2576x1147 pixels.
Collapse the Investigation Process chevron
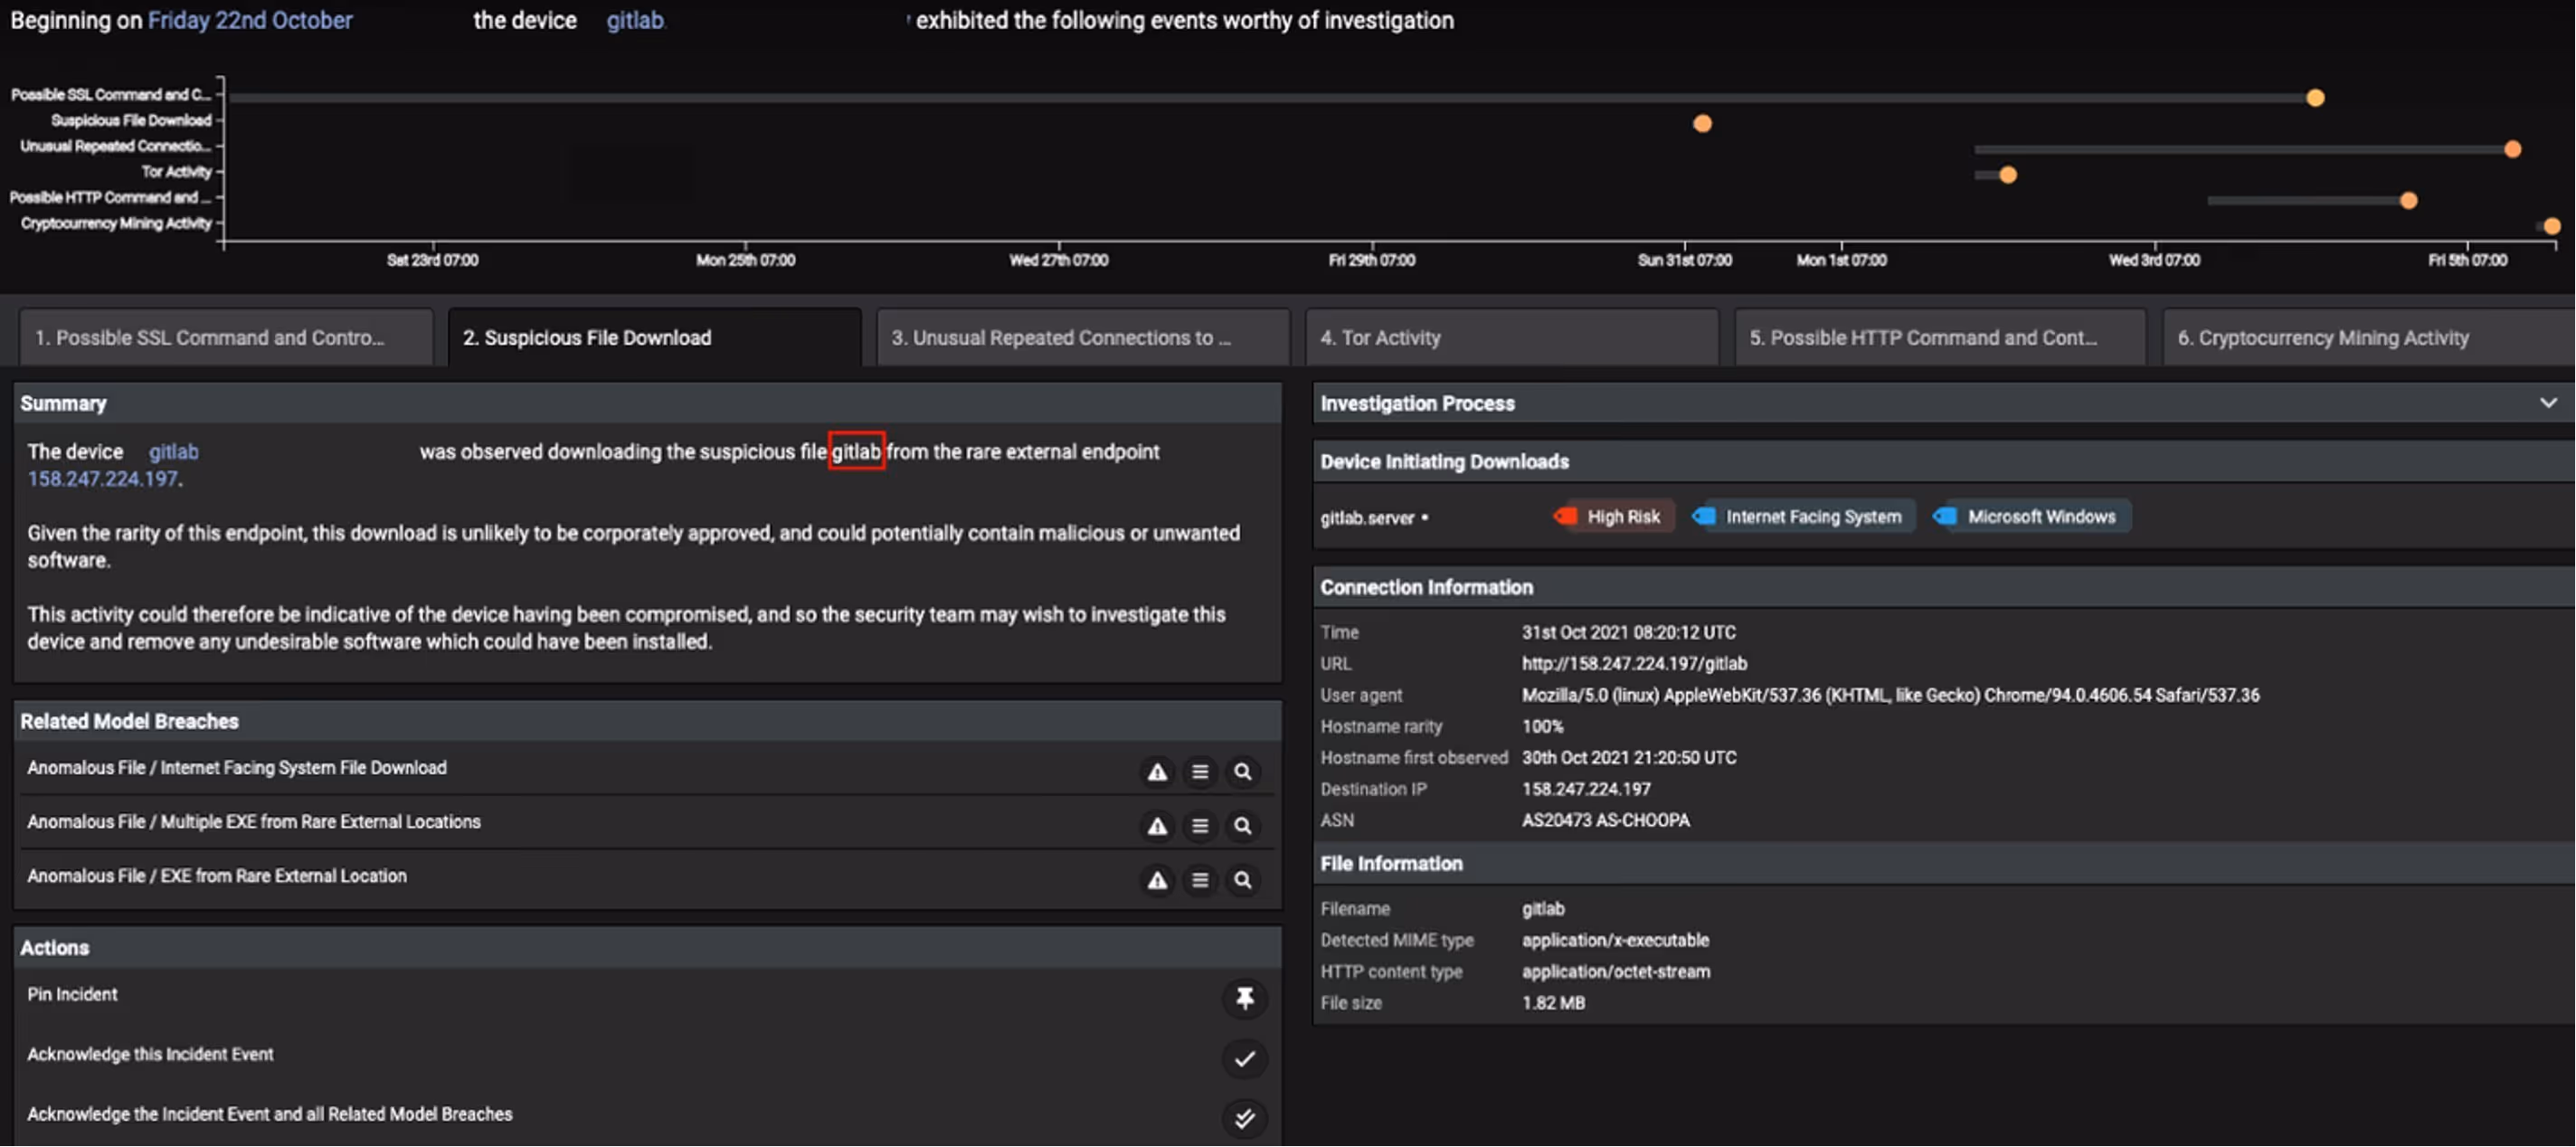pos(2547,403)
